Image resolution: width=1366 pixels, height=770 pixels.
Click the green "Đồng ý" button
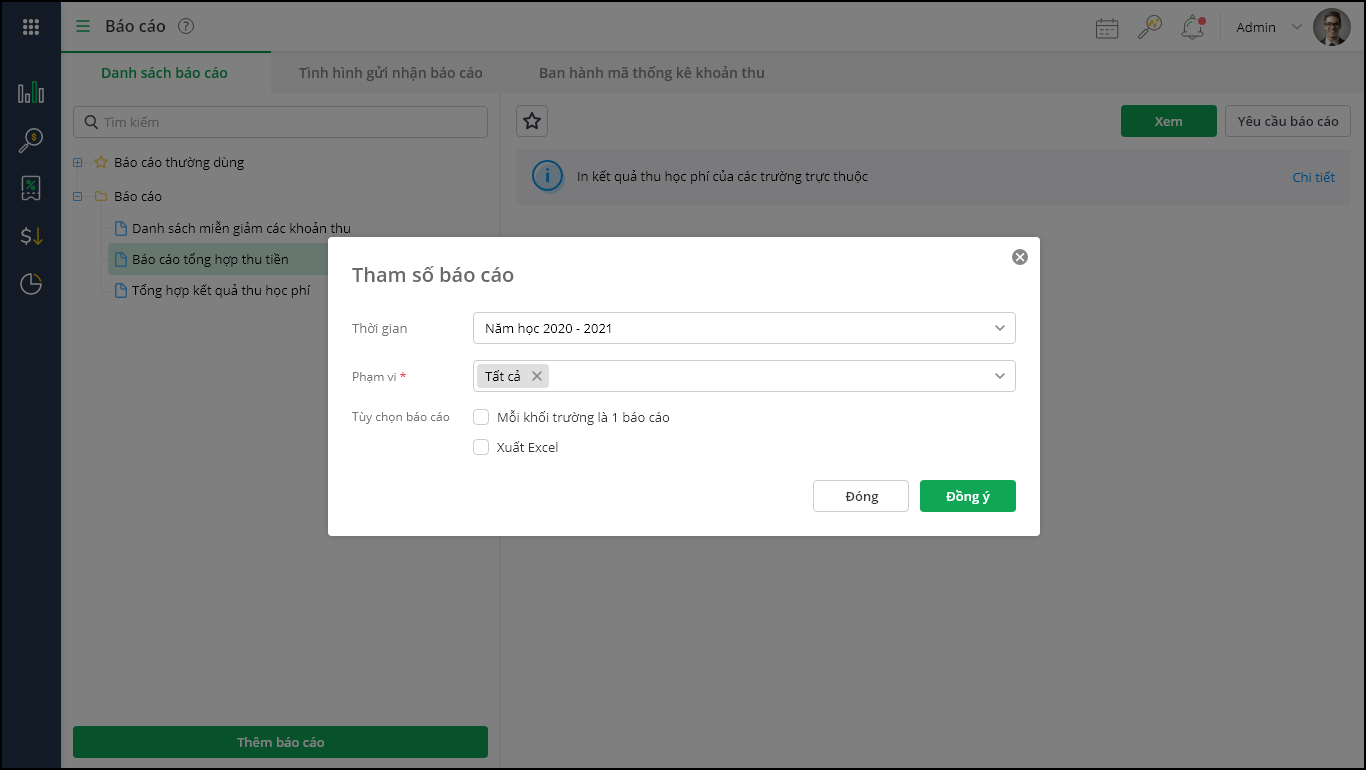967,496
